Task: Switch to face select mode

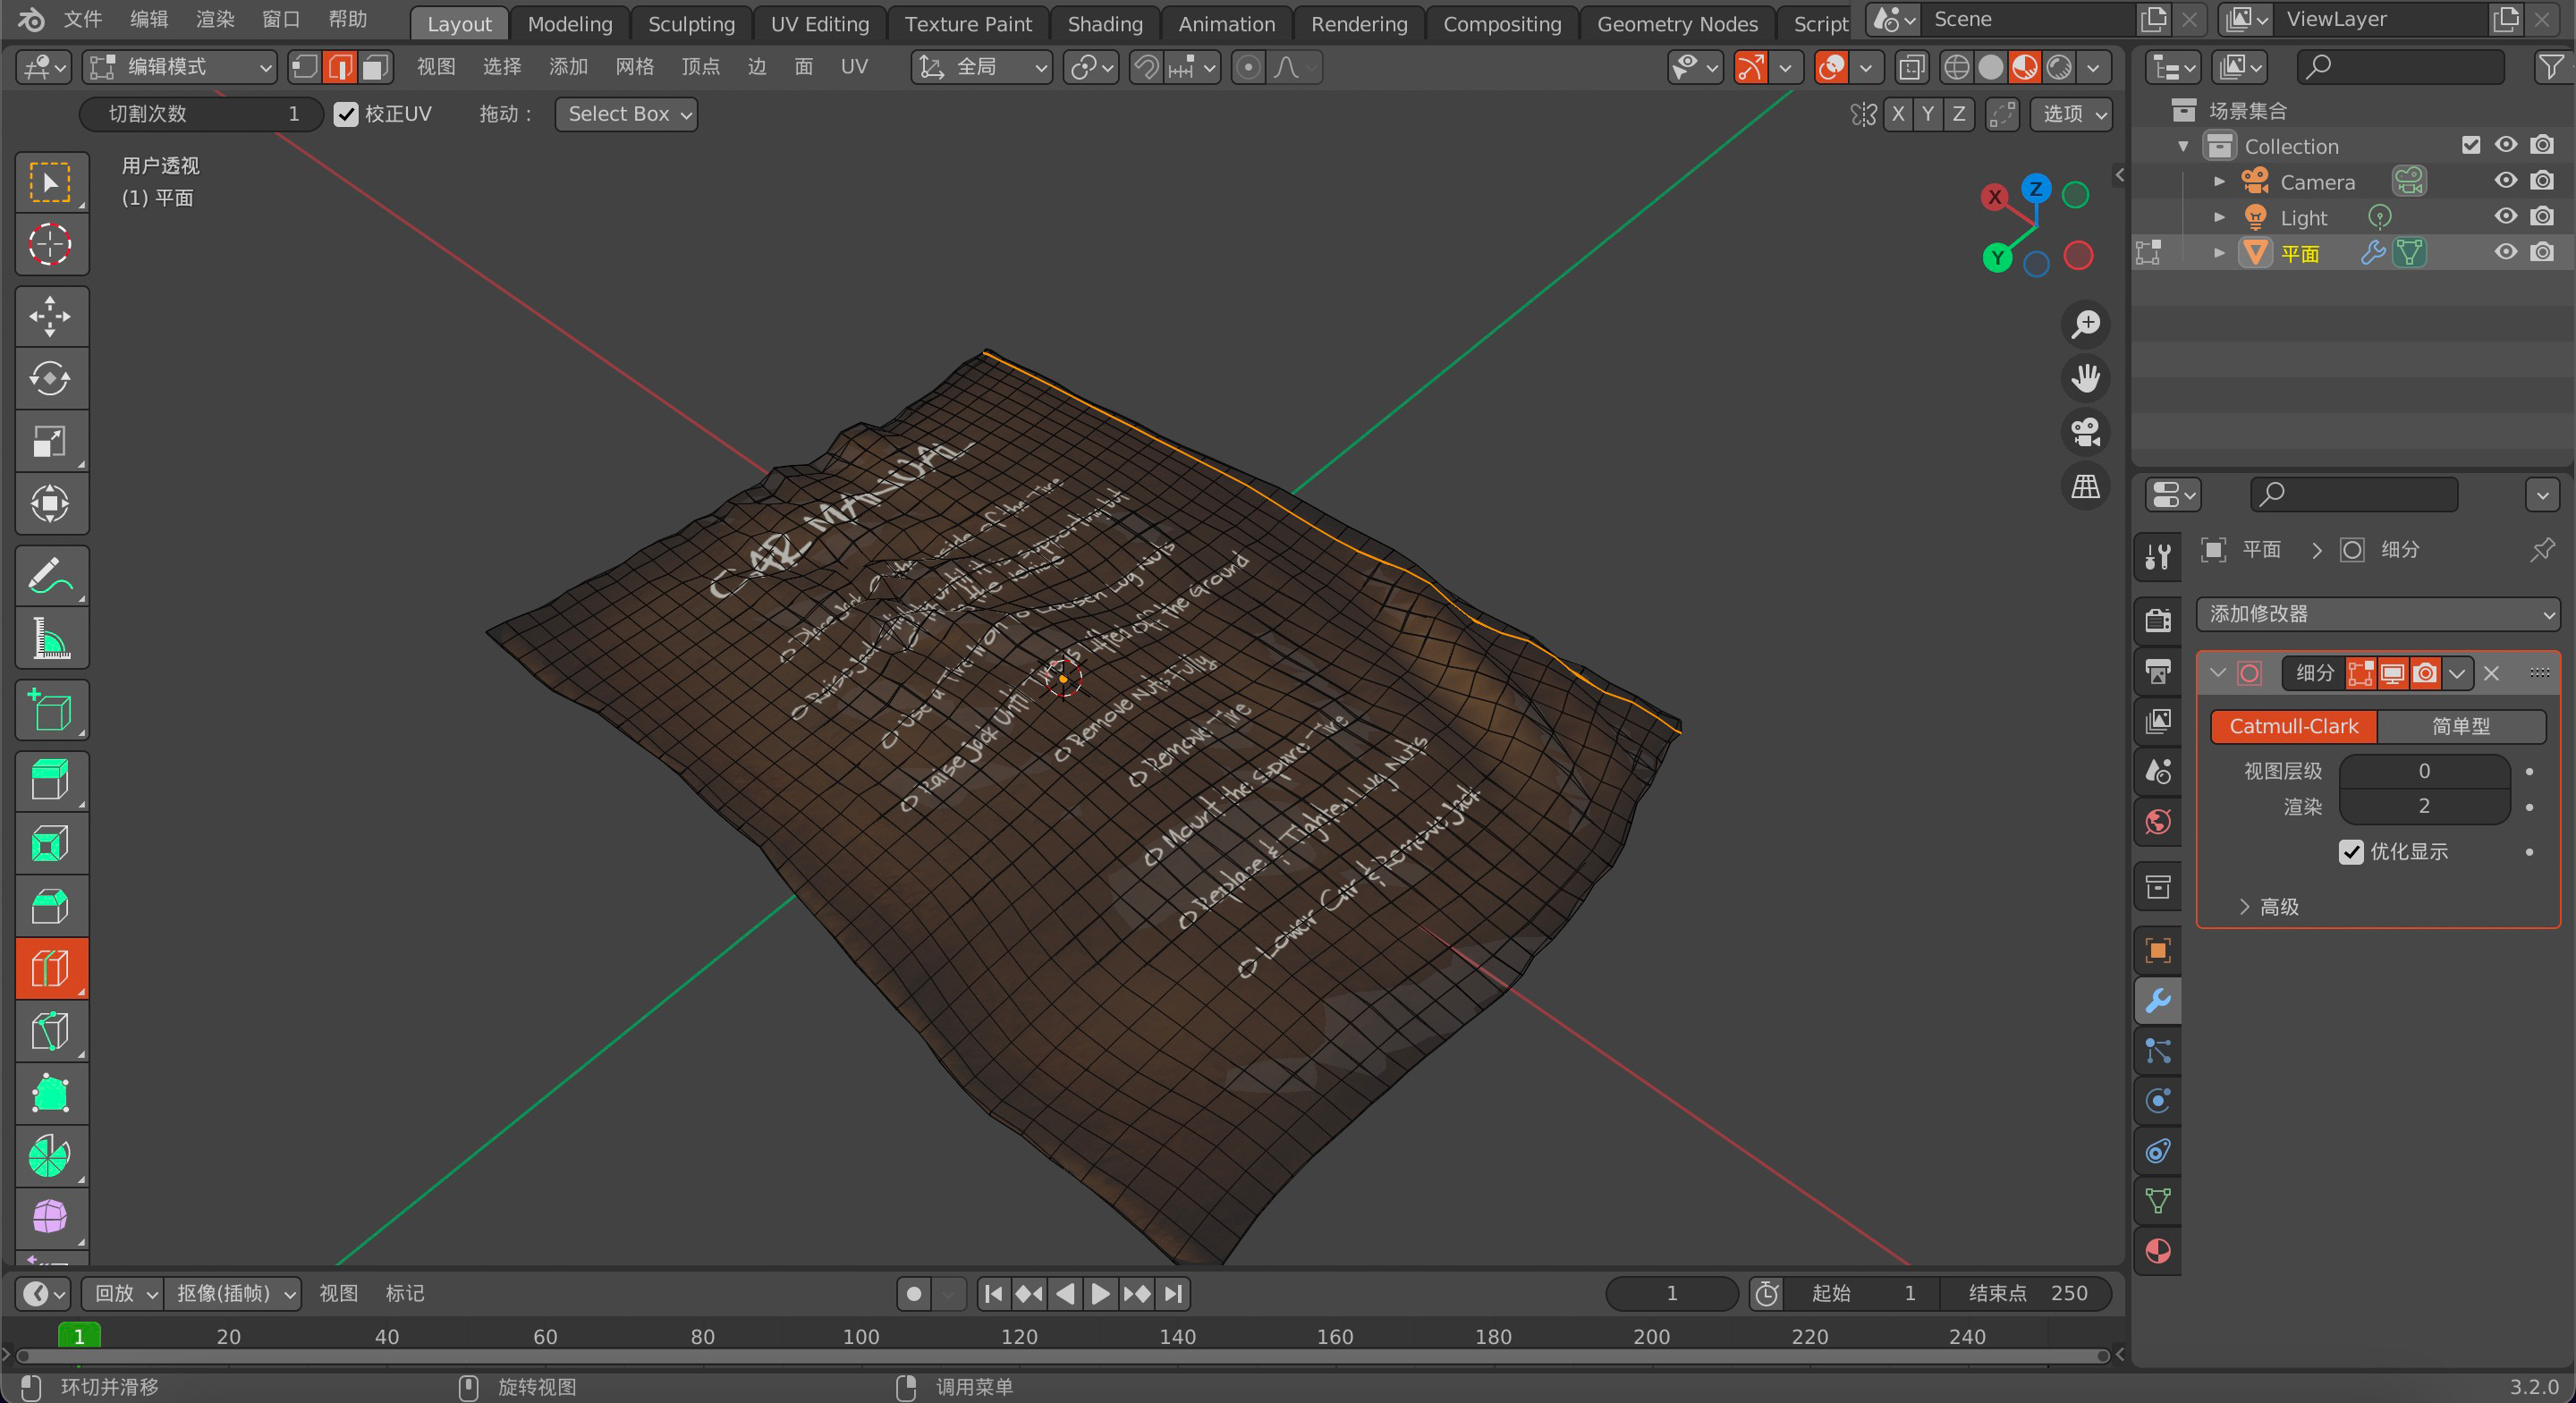Action: point(375,67)
